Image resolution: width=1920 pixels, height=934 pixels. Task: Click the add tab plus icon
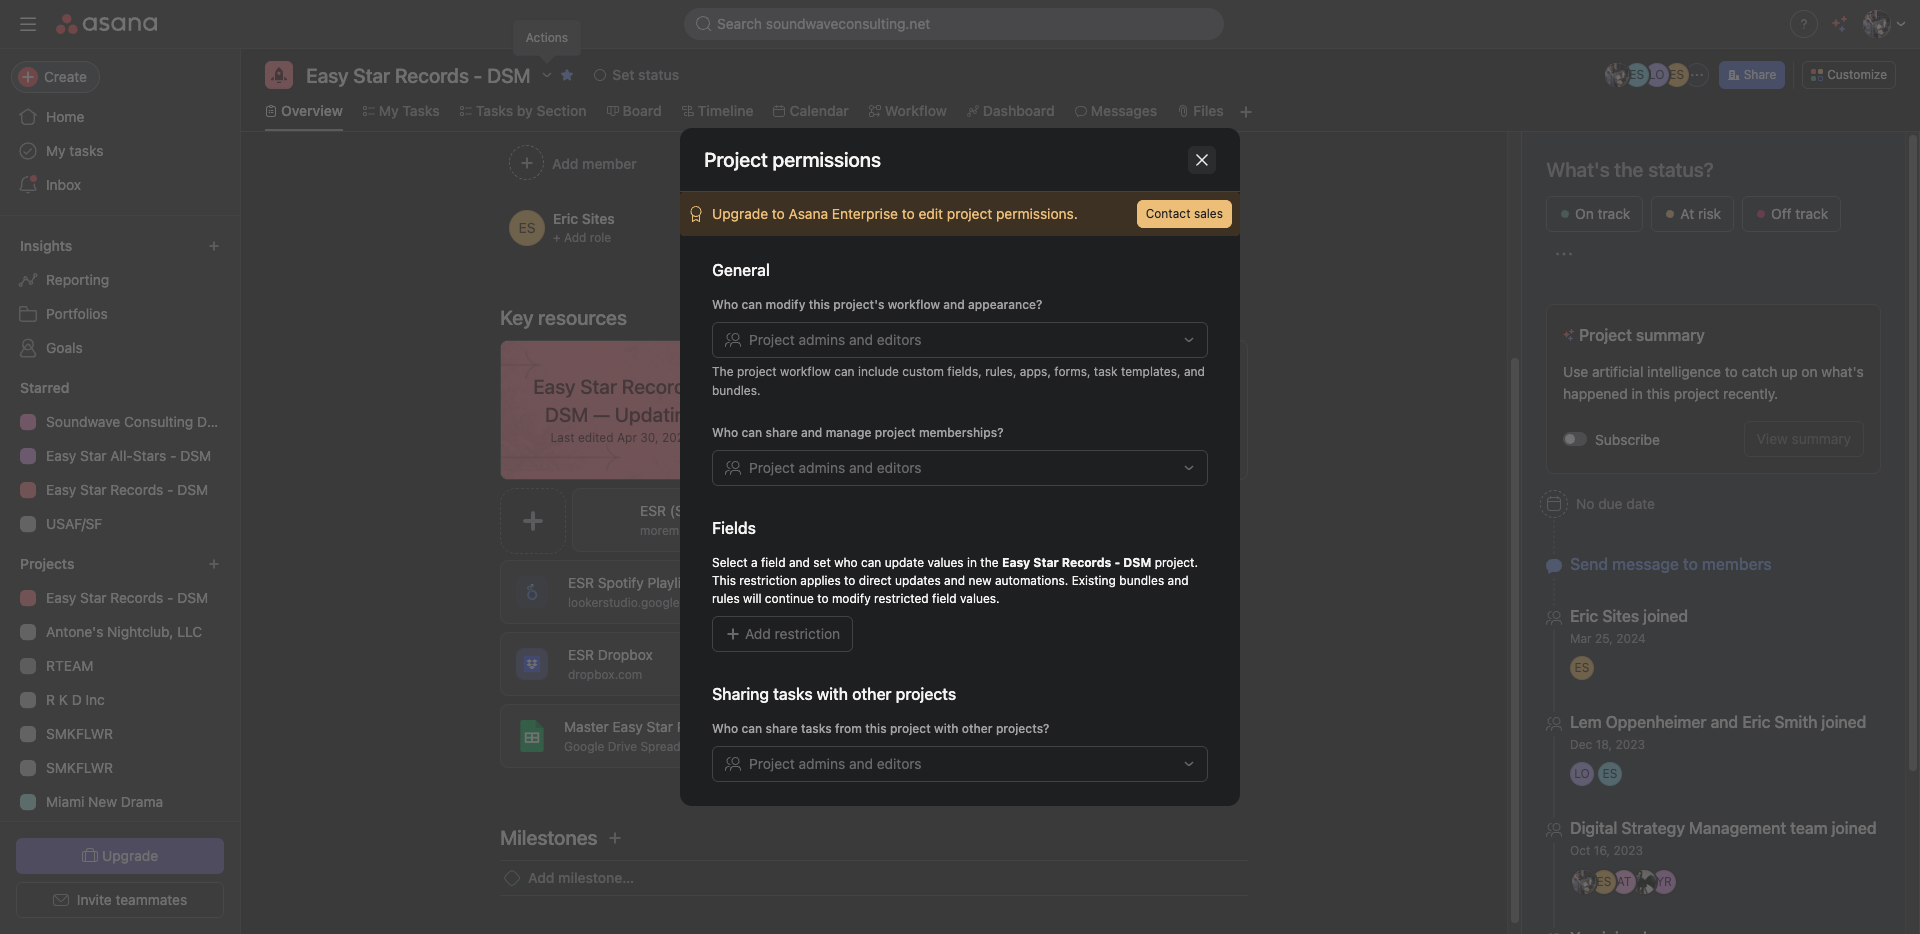click(1246, 112)
